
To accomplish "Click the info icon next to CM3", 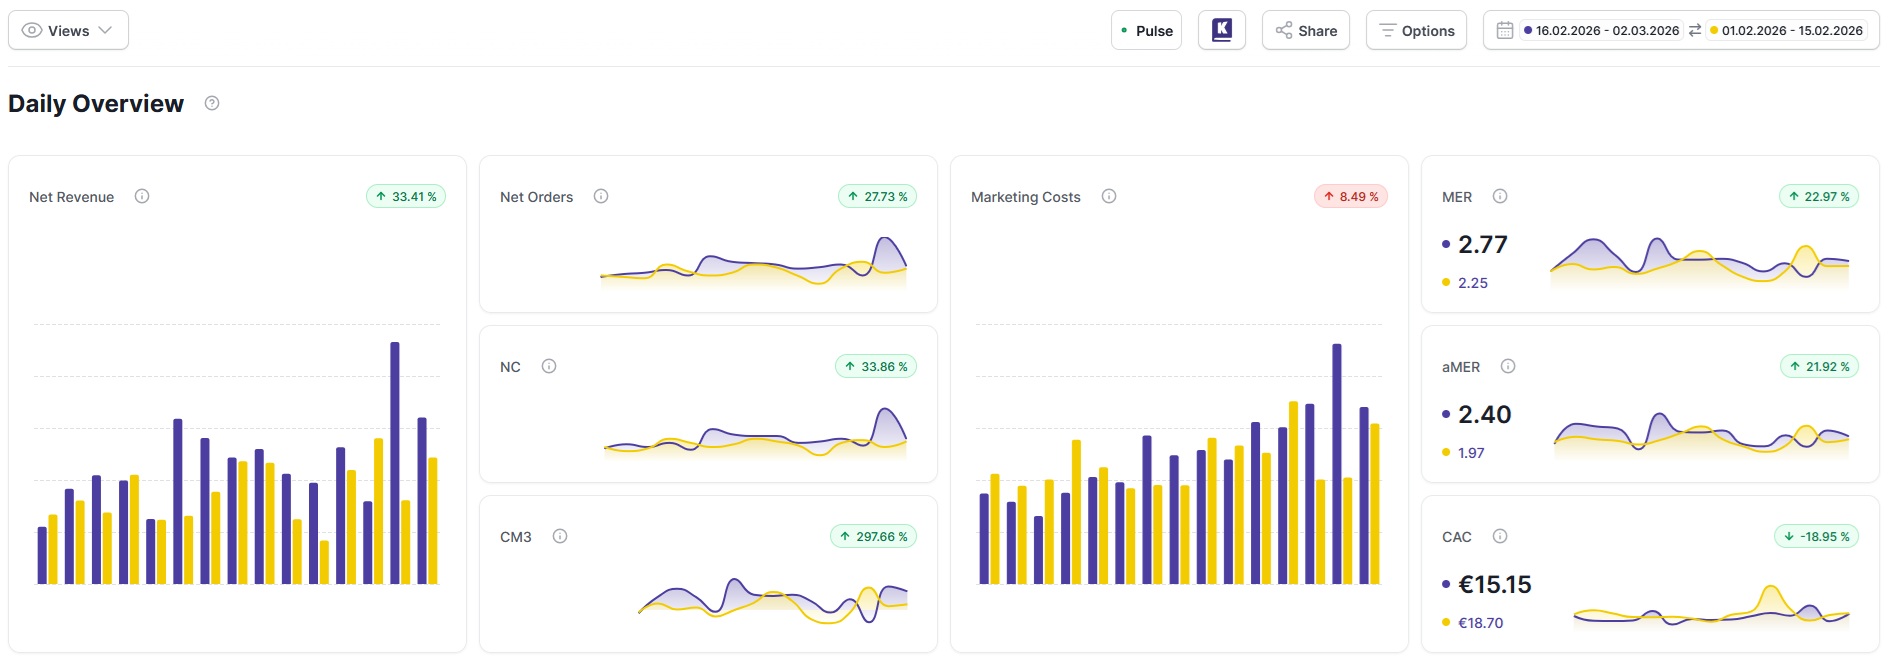I will (x=560, y=536).
